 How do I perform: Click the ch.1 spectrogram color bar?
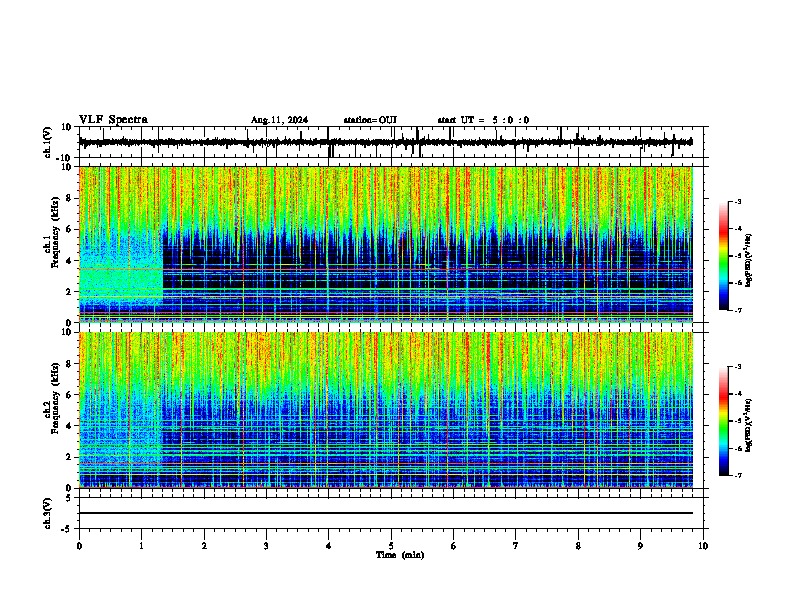click(723, 256)
